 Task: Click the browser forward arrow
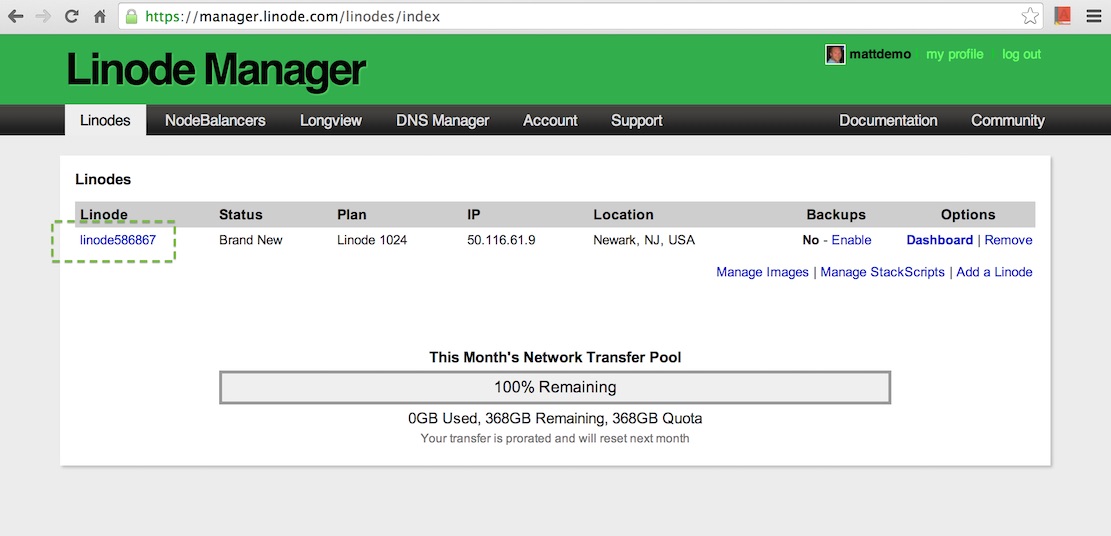click(x=43, y=16)
